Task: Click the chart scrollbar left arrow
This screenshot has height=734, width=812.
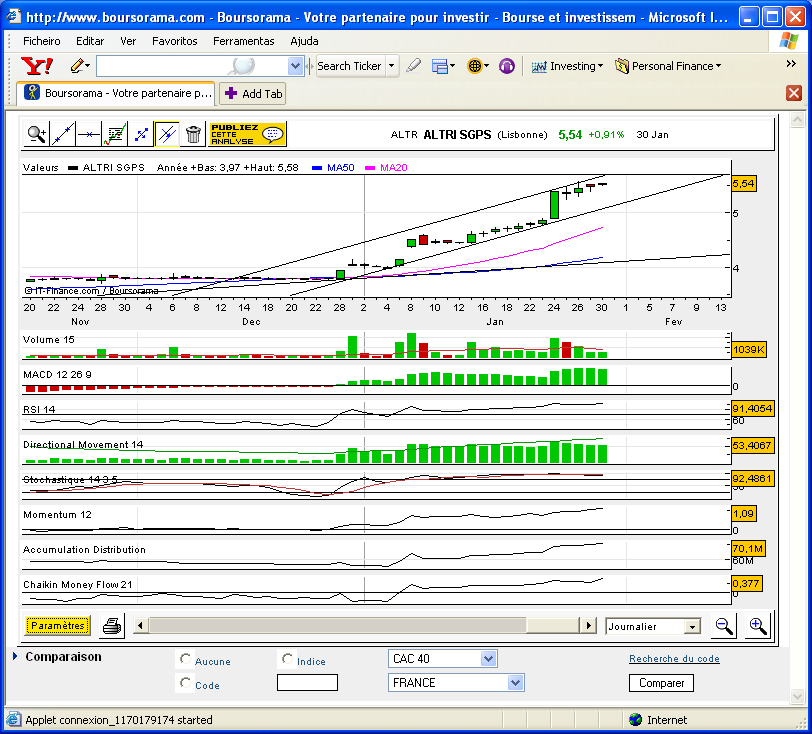Action: point(140,625)
